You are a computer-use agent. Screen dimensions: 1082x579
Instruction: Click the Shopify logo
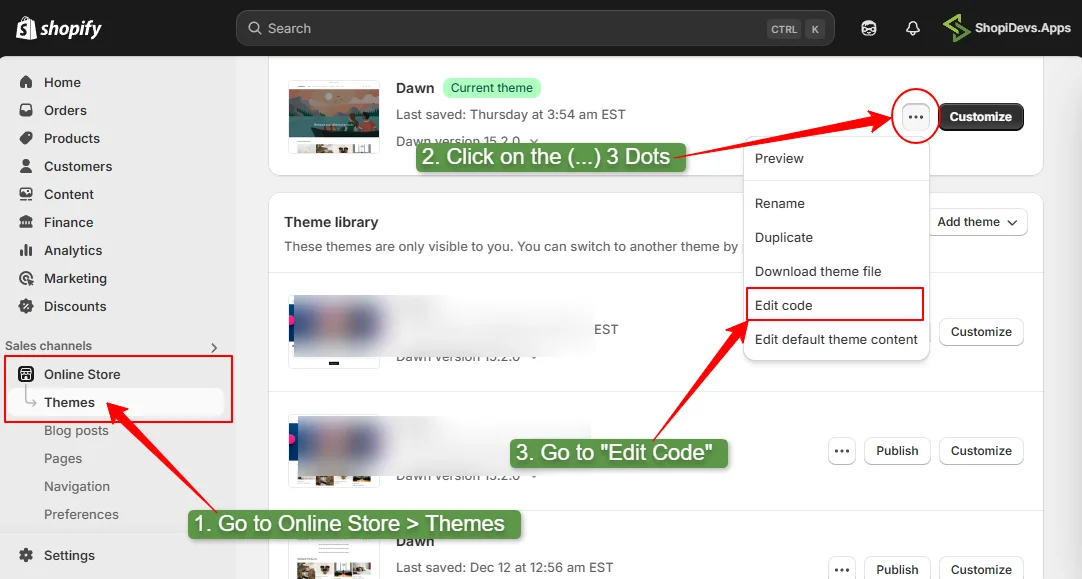click(59, 28)
